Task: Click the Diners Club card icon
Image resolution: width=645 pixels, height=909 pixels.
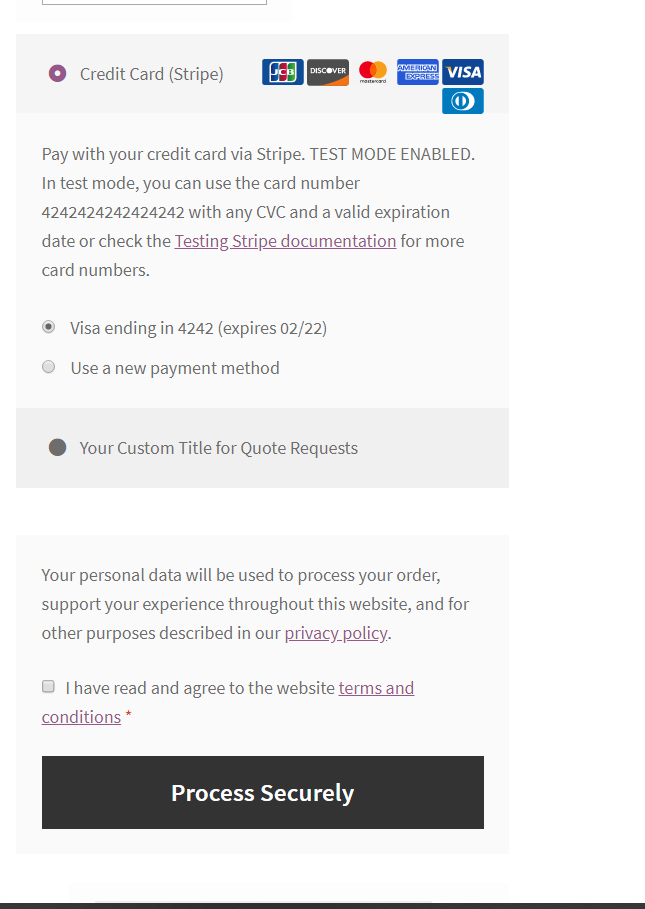Action: point(463,101)
